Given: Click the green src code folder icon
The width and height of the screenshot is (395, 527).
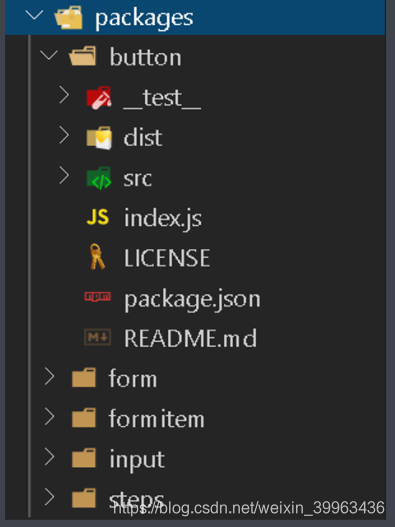Looking at the screenshot, I should pyautogui.click(x=99, y=178).
